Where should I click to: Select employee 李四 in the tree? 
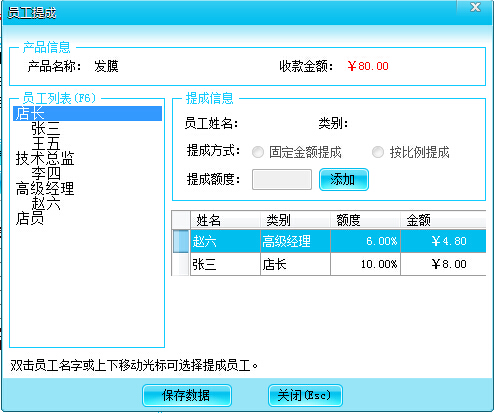[46, 173]
